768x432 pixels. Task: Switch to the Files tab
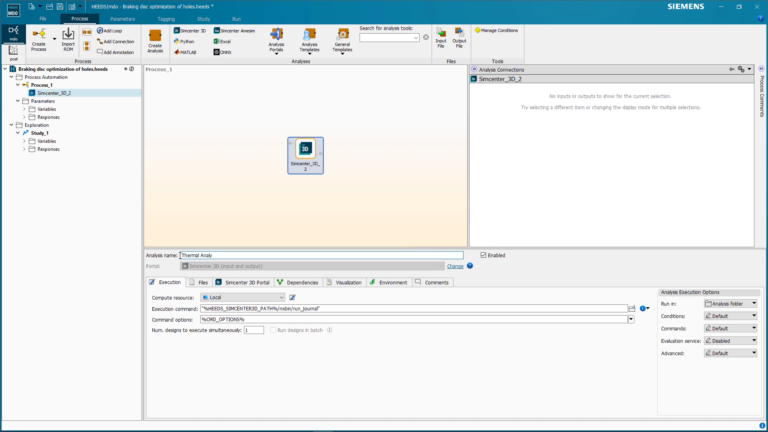tap(199, 282)
